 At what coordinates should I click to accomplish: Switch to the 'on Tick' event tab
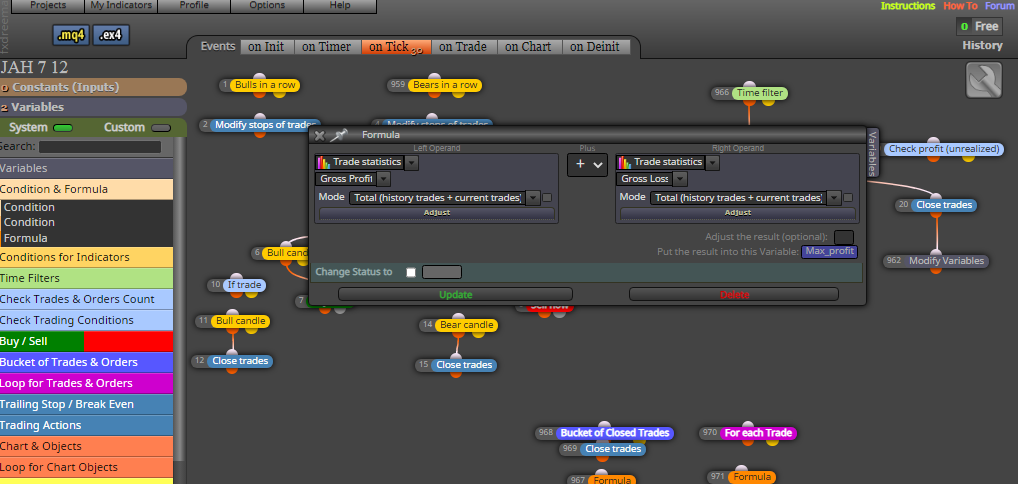click(x=395, y=47)
